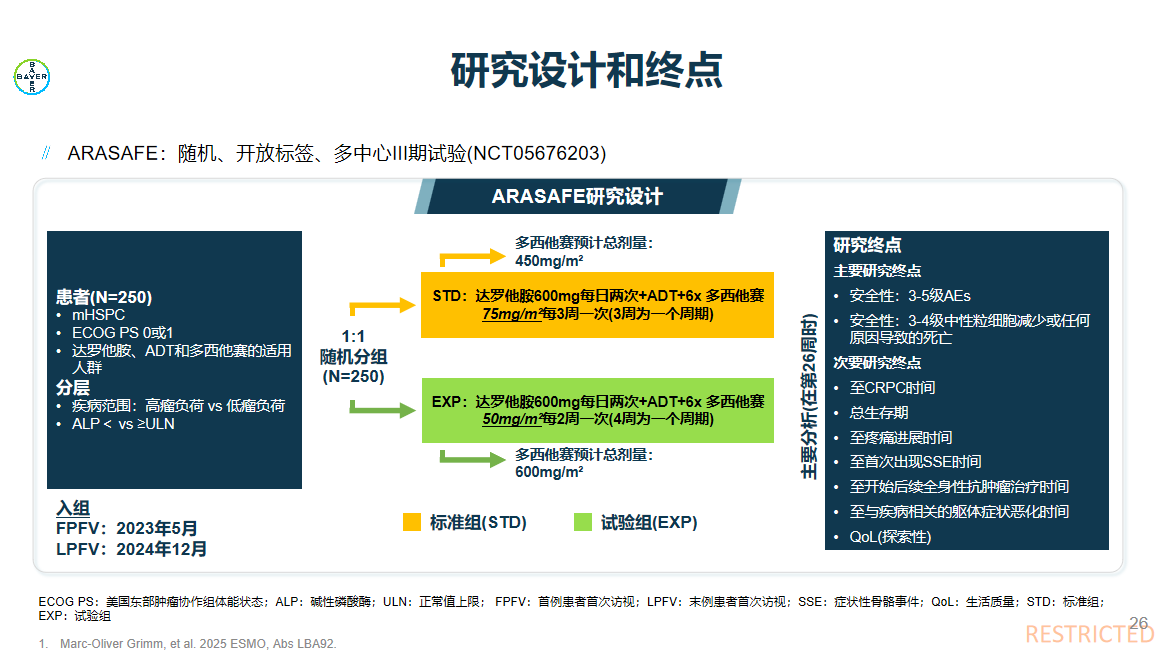
Task: Click the 患者(N=250) heading
Action: click(x=104, y=297)
